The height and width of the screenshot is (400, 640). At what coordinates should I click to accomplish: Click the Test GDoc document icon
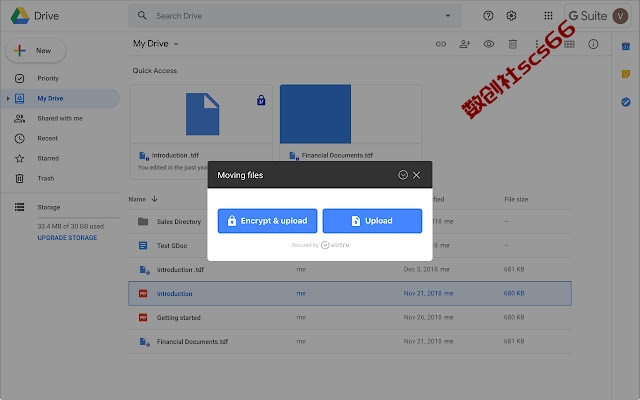[x=143, y=245]
